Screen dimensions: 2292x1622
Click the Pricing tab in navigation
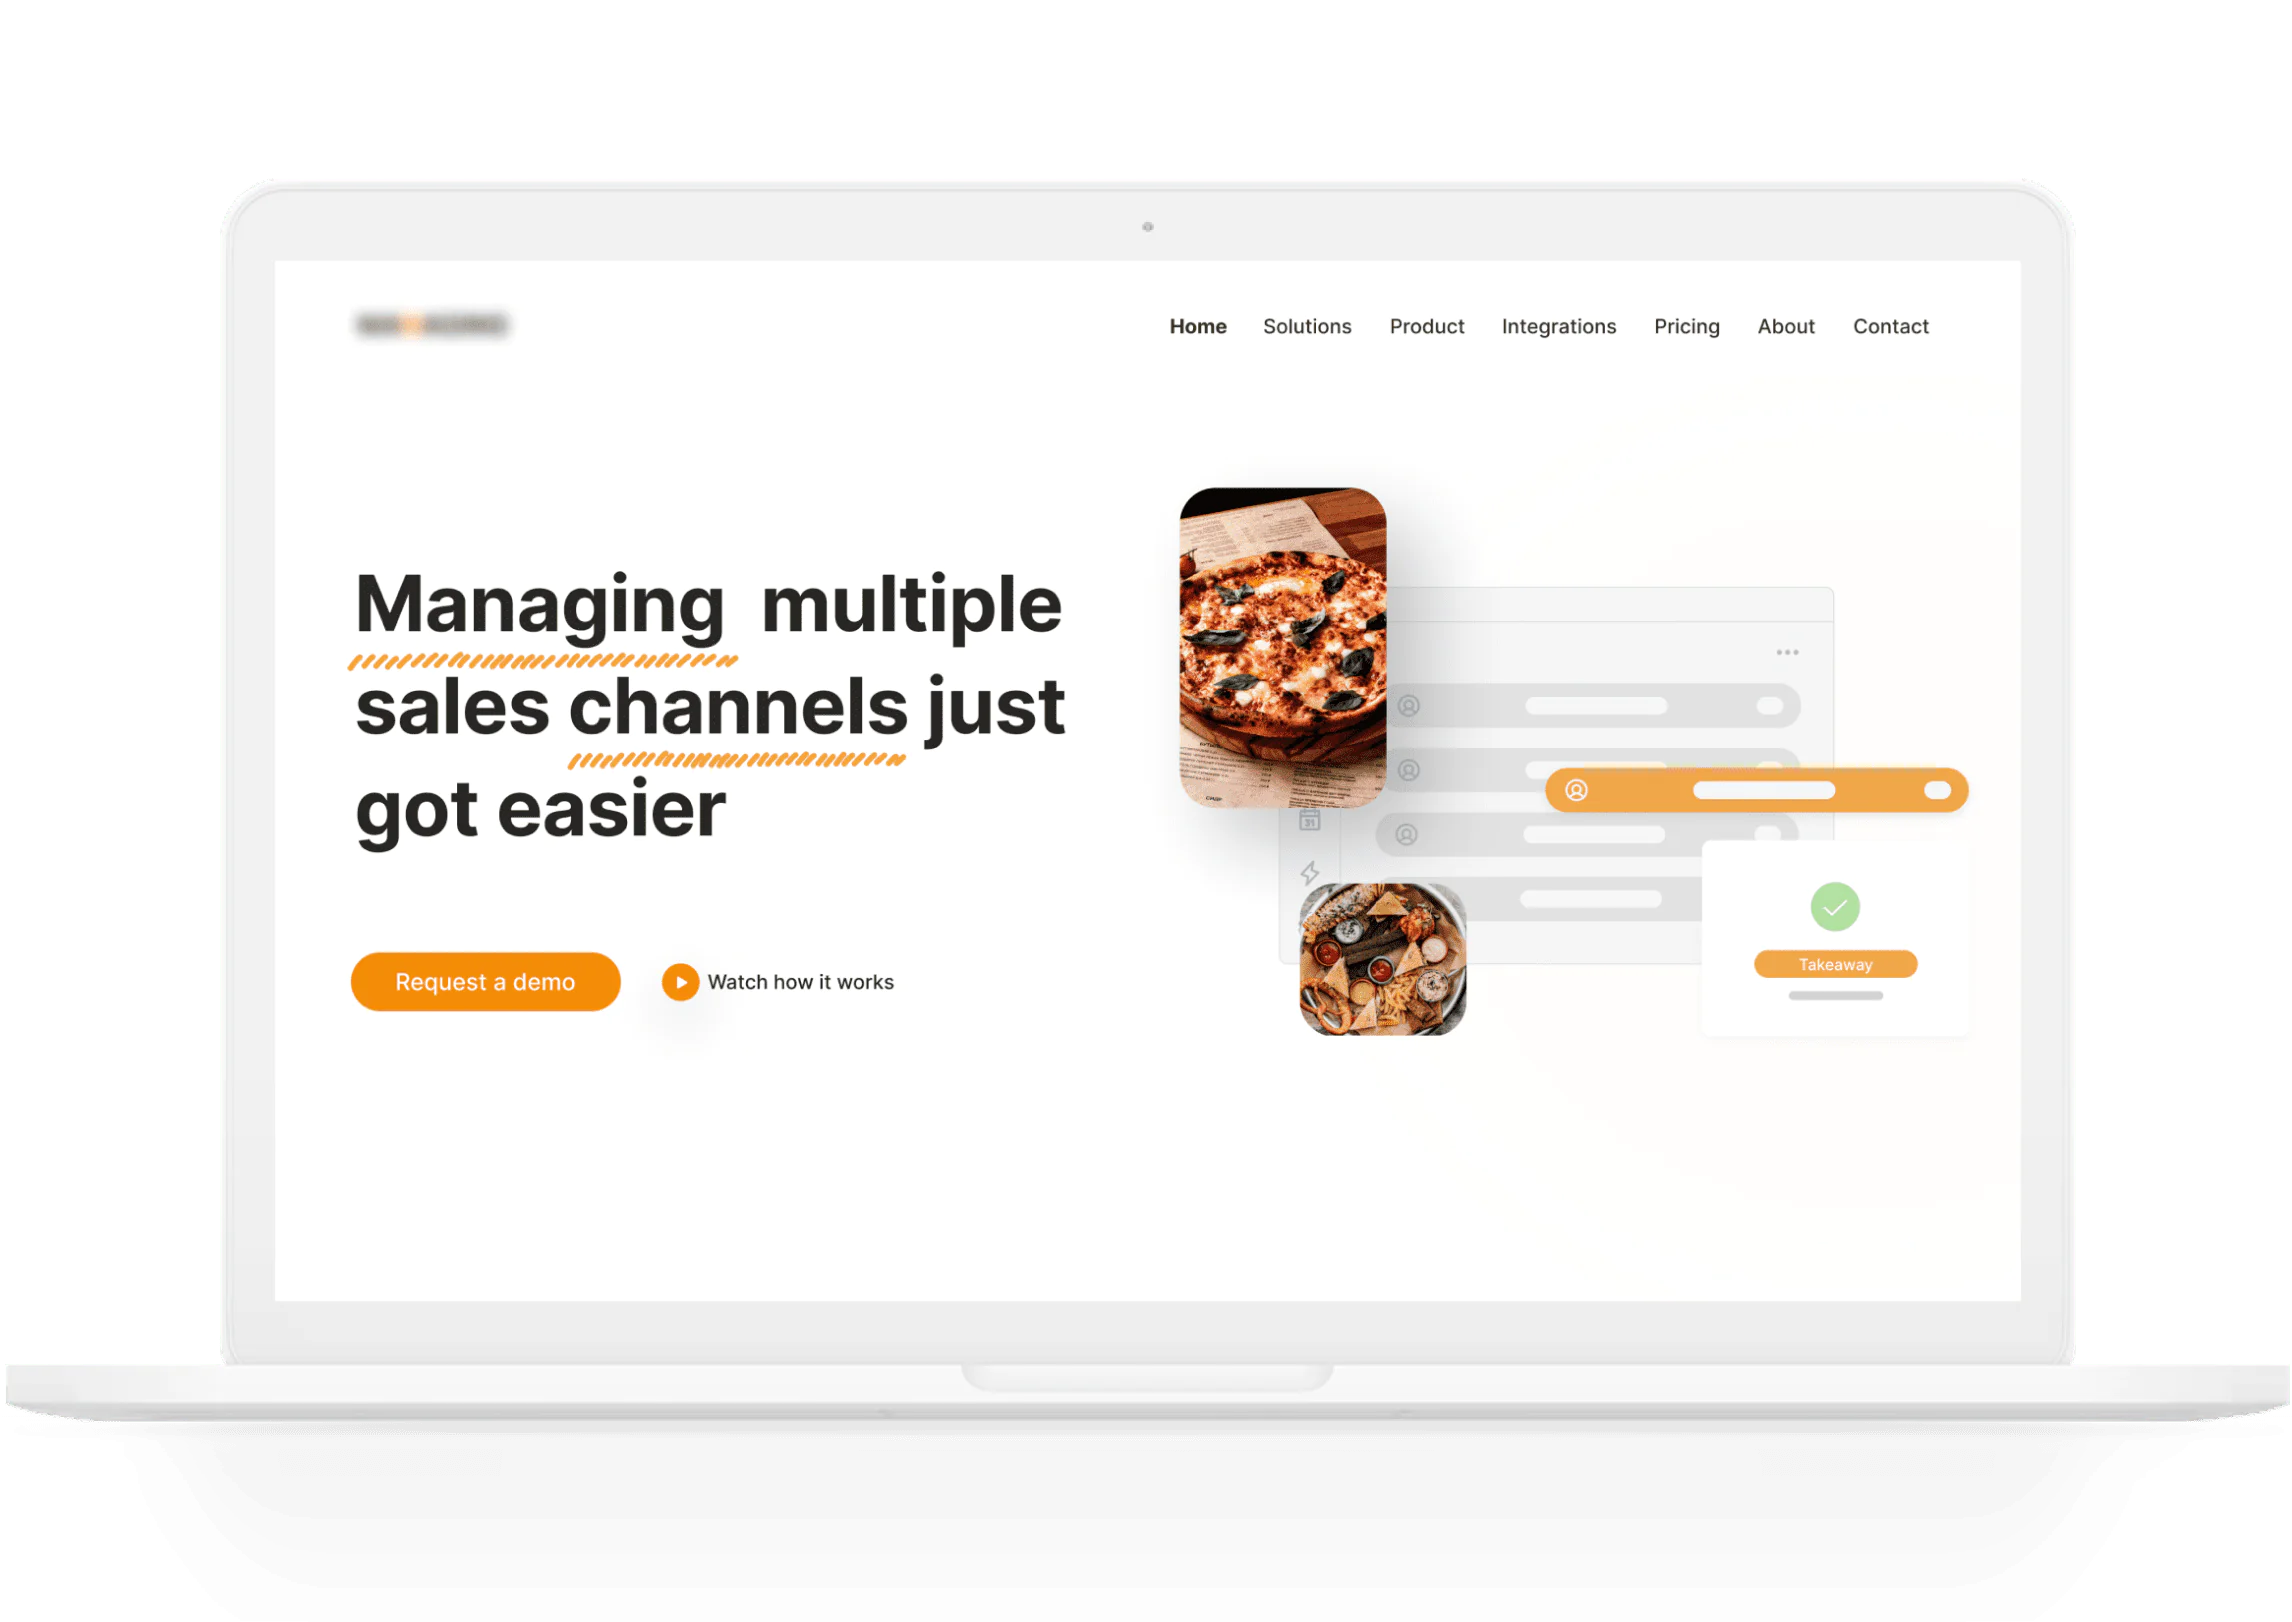1685,325
